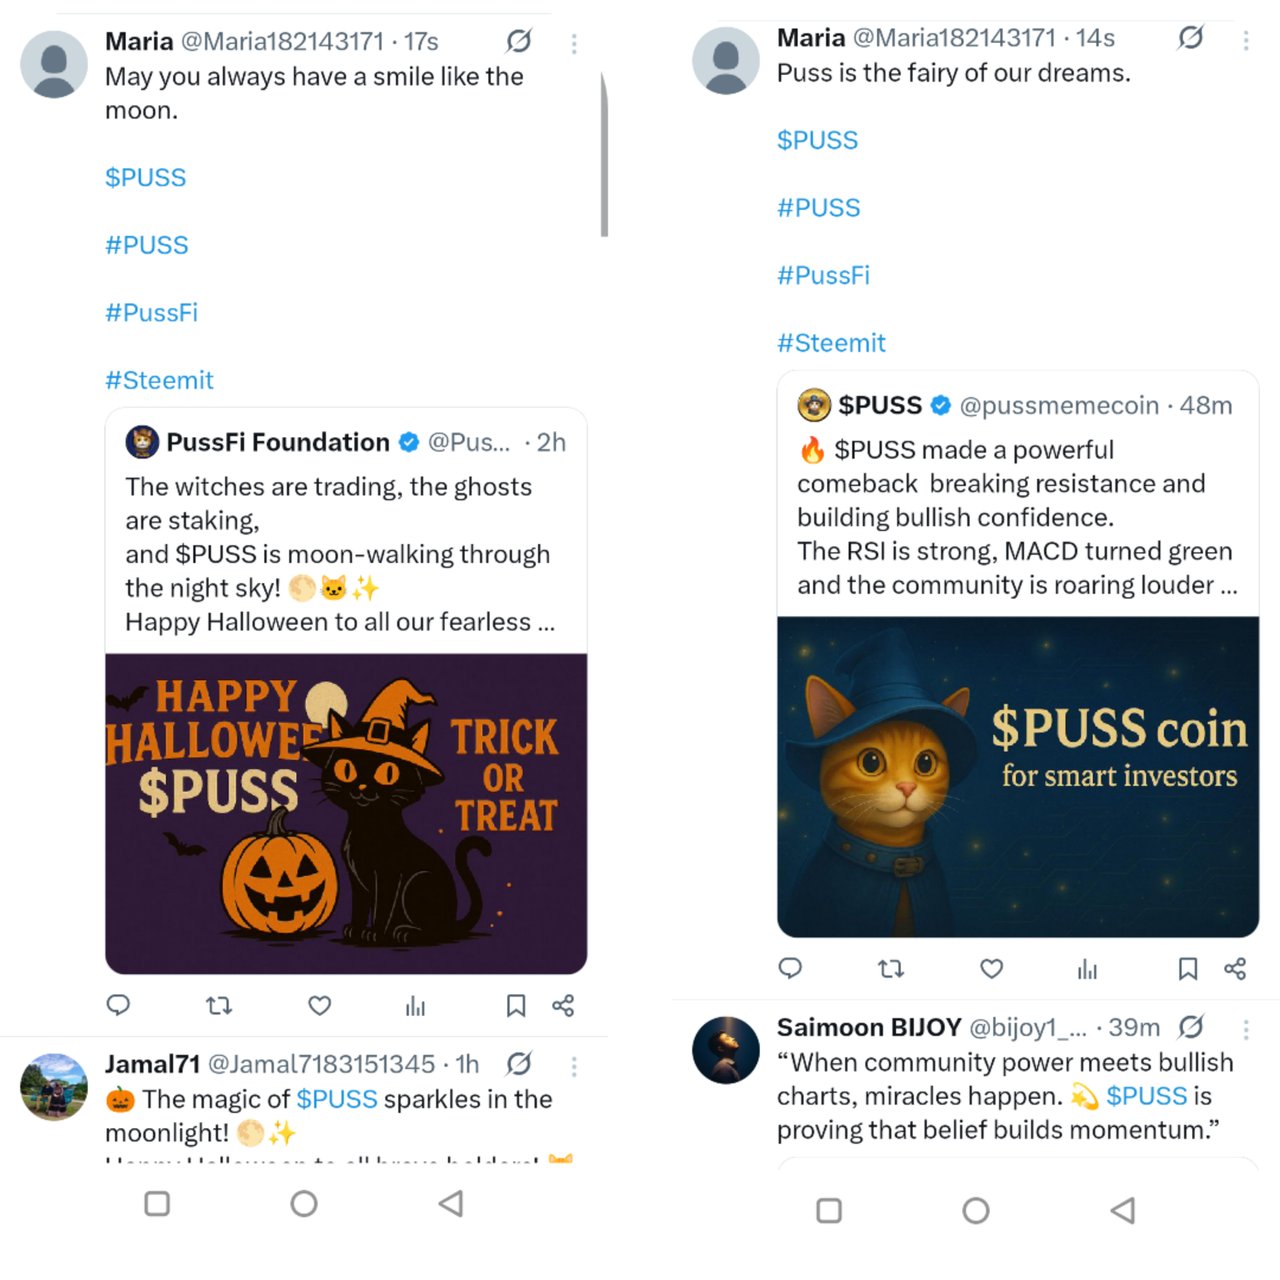Open more options on Saimoon BIJOY post
Screen dimensions: 1280x1280
coord(1246,1029)
